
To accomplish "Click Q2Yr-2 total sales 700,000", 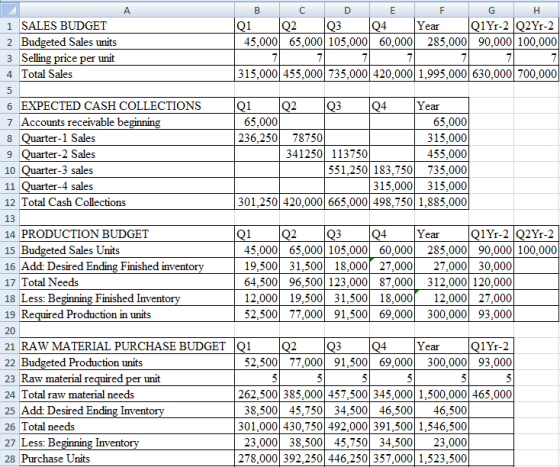I will point(536,74).
